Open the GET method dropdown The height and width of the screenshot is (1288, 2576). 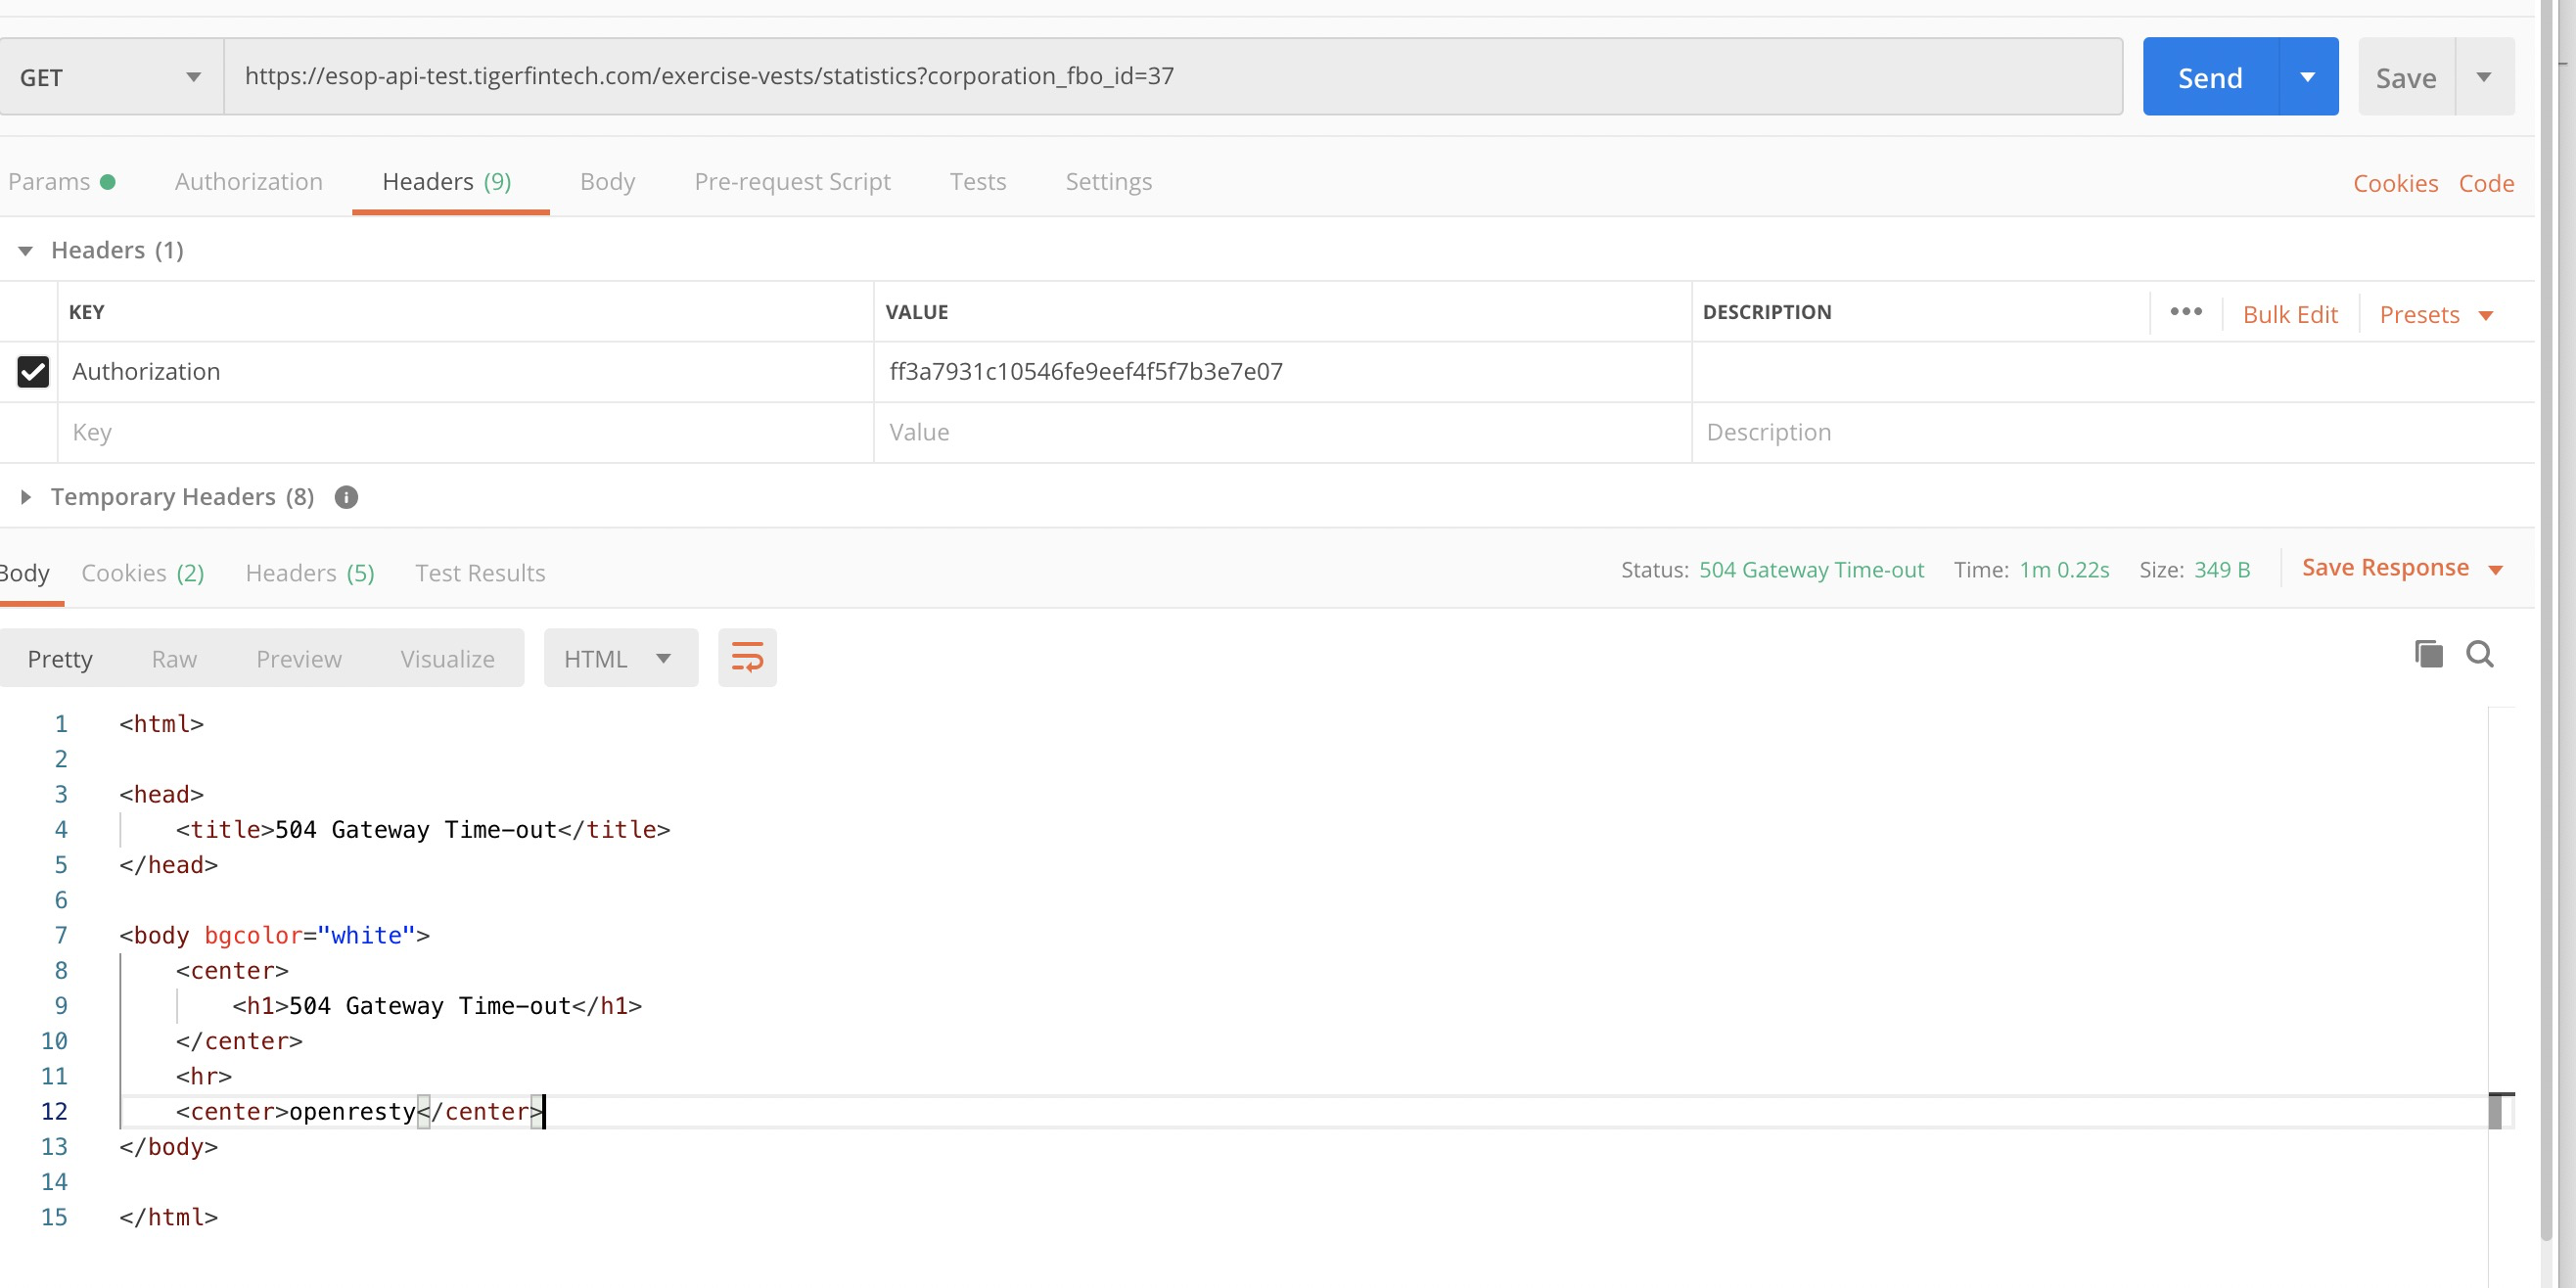[x=111, y=77]
